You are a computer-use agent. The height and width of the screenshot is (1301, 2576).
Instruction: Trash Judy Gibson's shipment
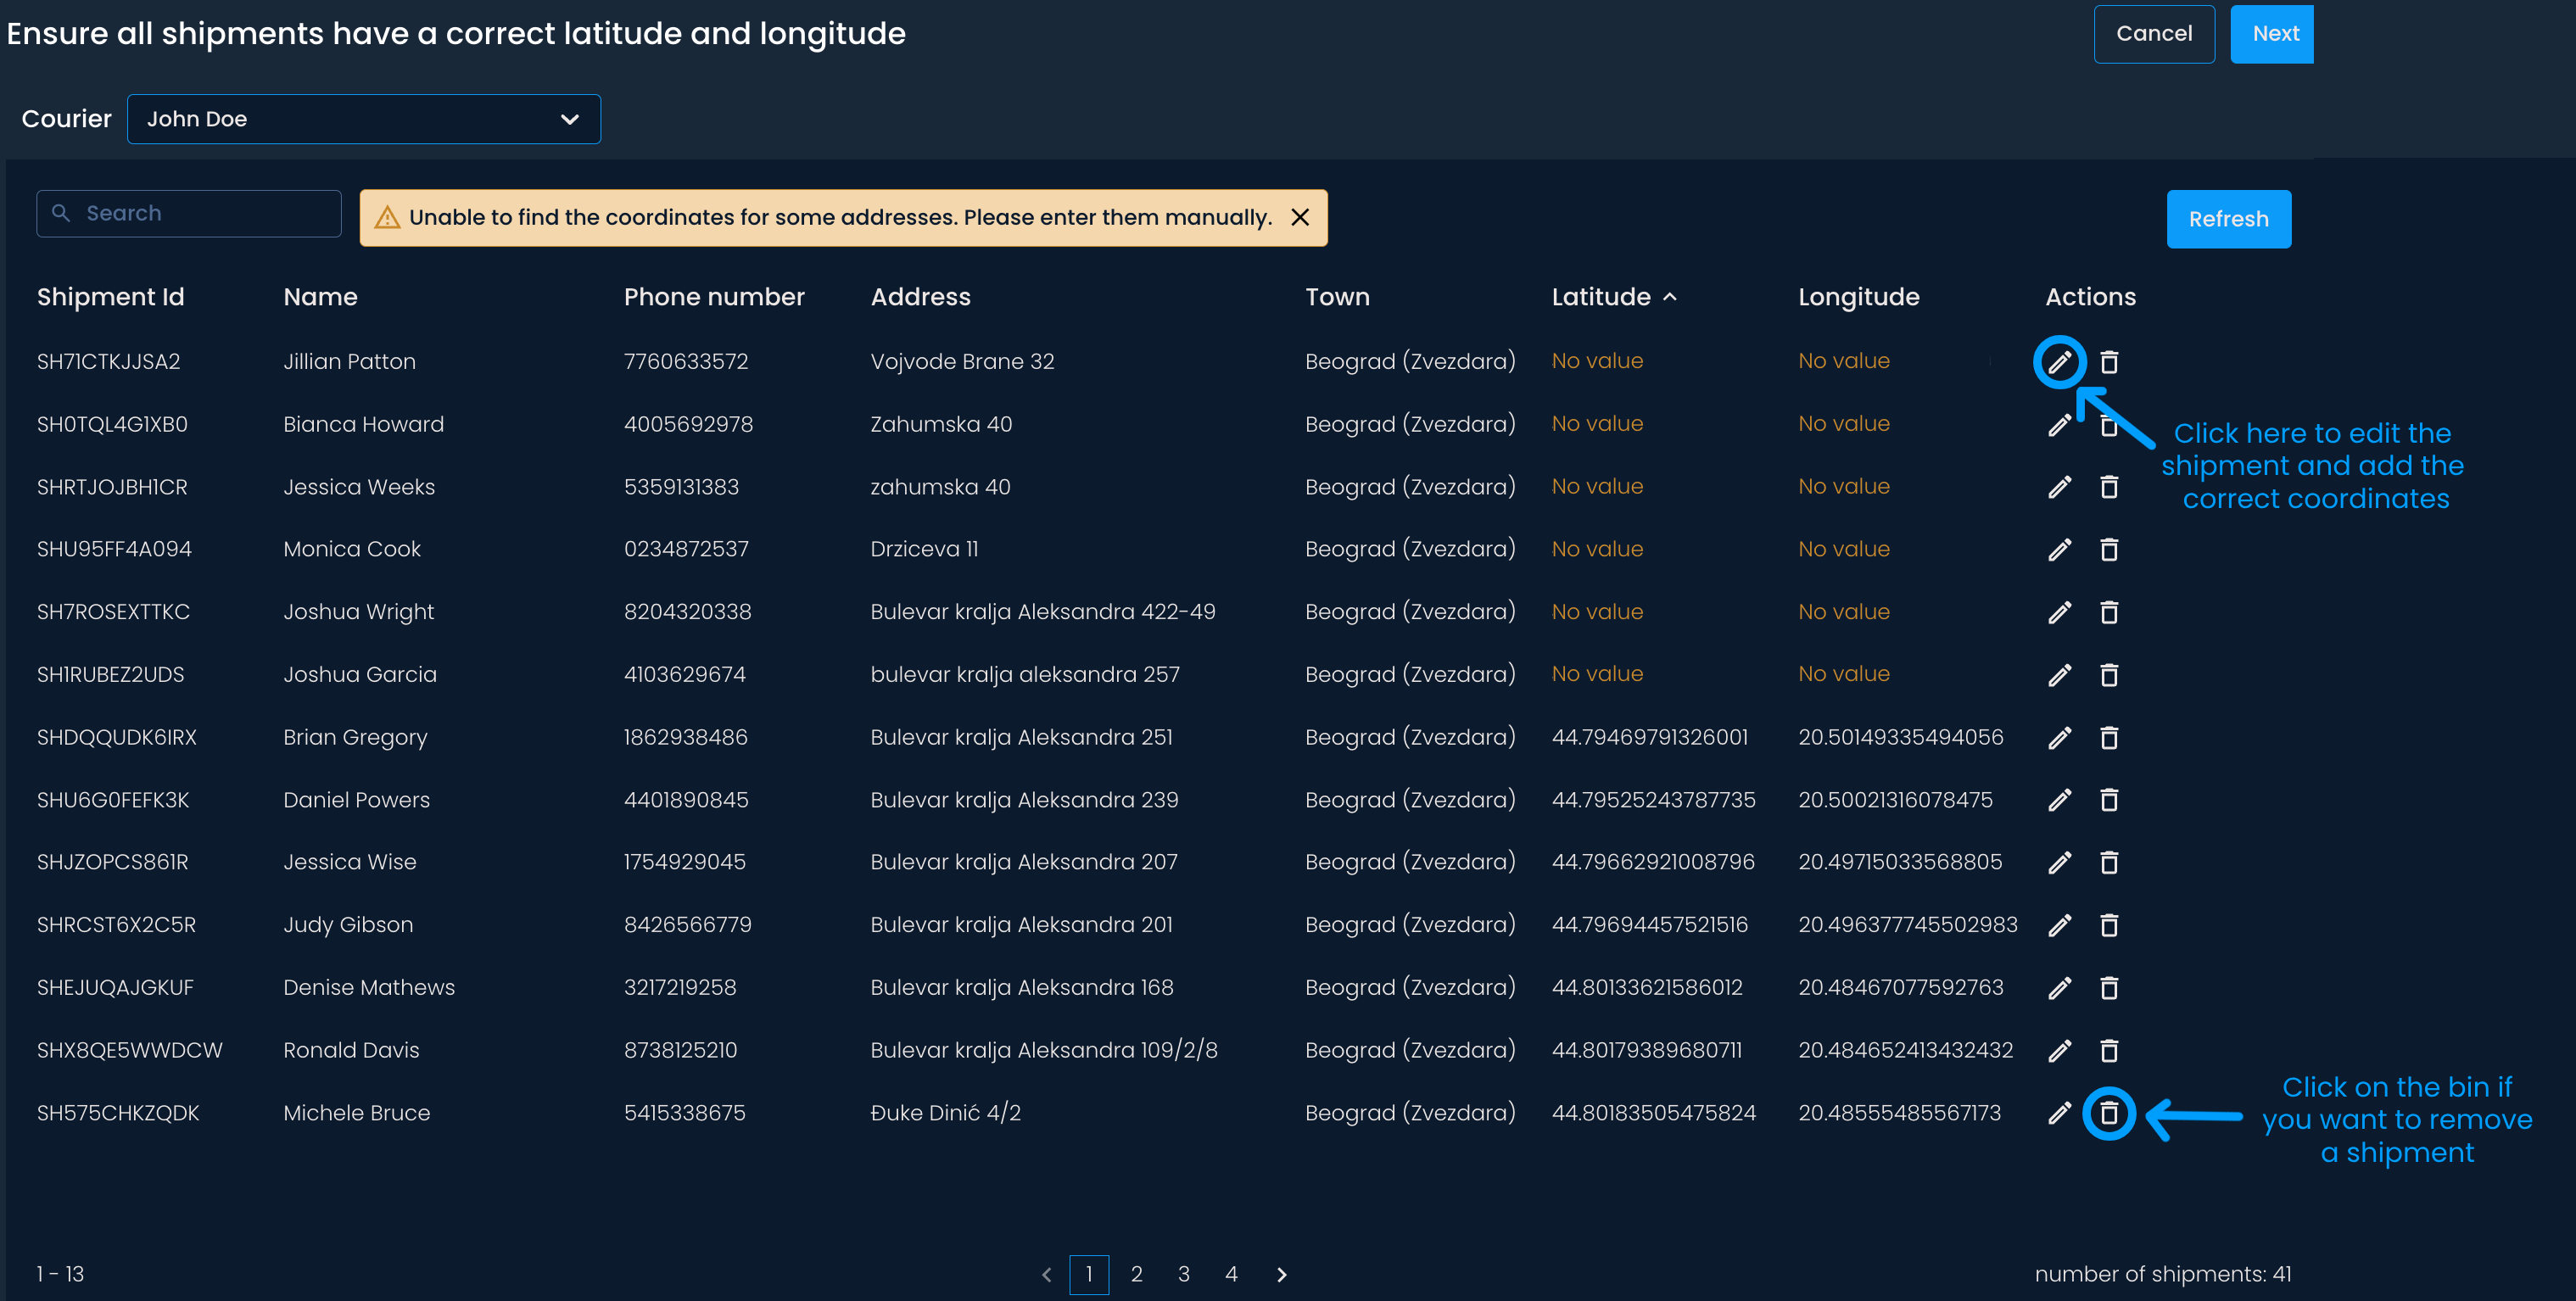(2109, 925)
